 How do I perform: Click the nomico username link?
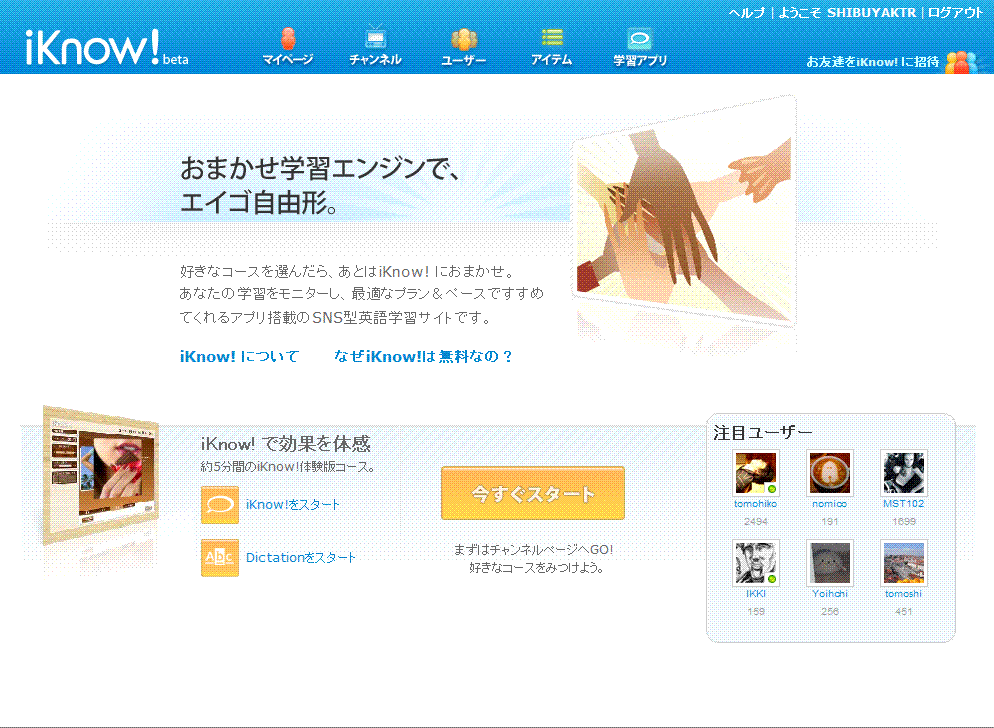point(830,504)
